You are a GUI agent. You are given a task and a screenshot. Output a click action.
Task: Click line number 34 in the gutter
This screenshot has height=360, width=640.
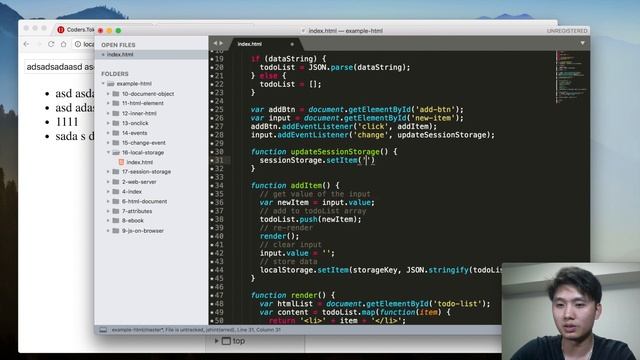point(219,185)
